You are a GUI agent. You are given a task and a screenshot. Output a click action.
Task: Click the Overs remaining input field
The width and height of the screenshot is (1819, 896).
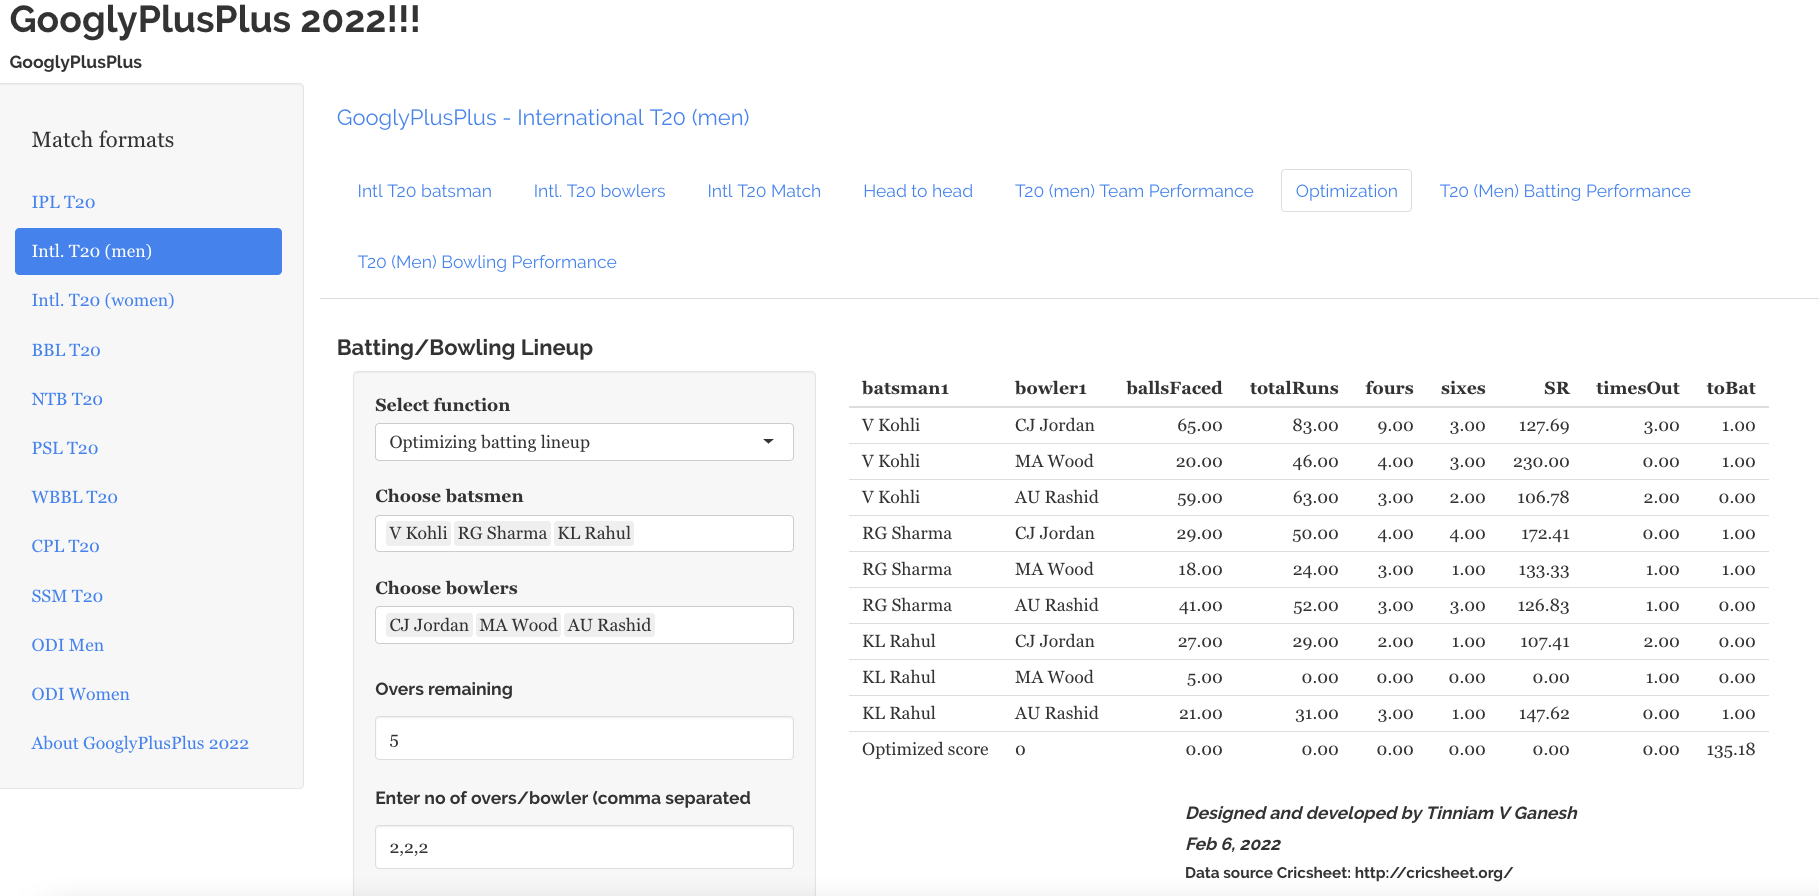(x=583, y=739)
